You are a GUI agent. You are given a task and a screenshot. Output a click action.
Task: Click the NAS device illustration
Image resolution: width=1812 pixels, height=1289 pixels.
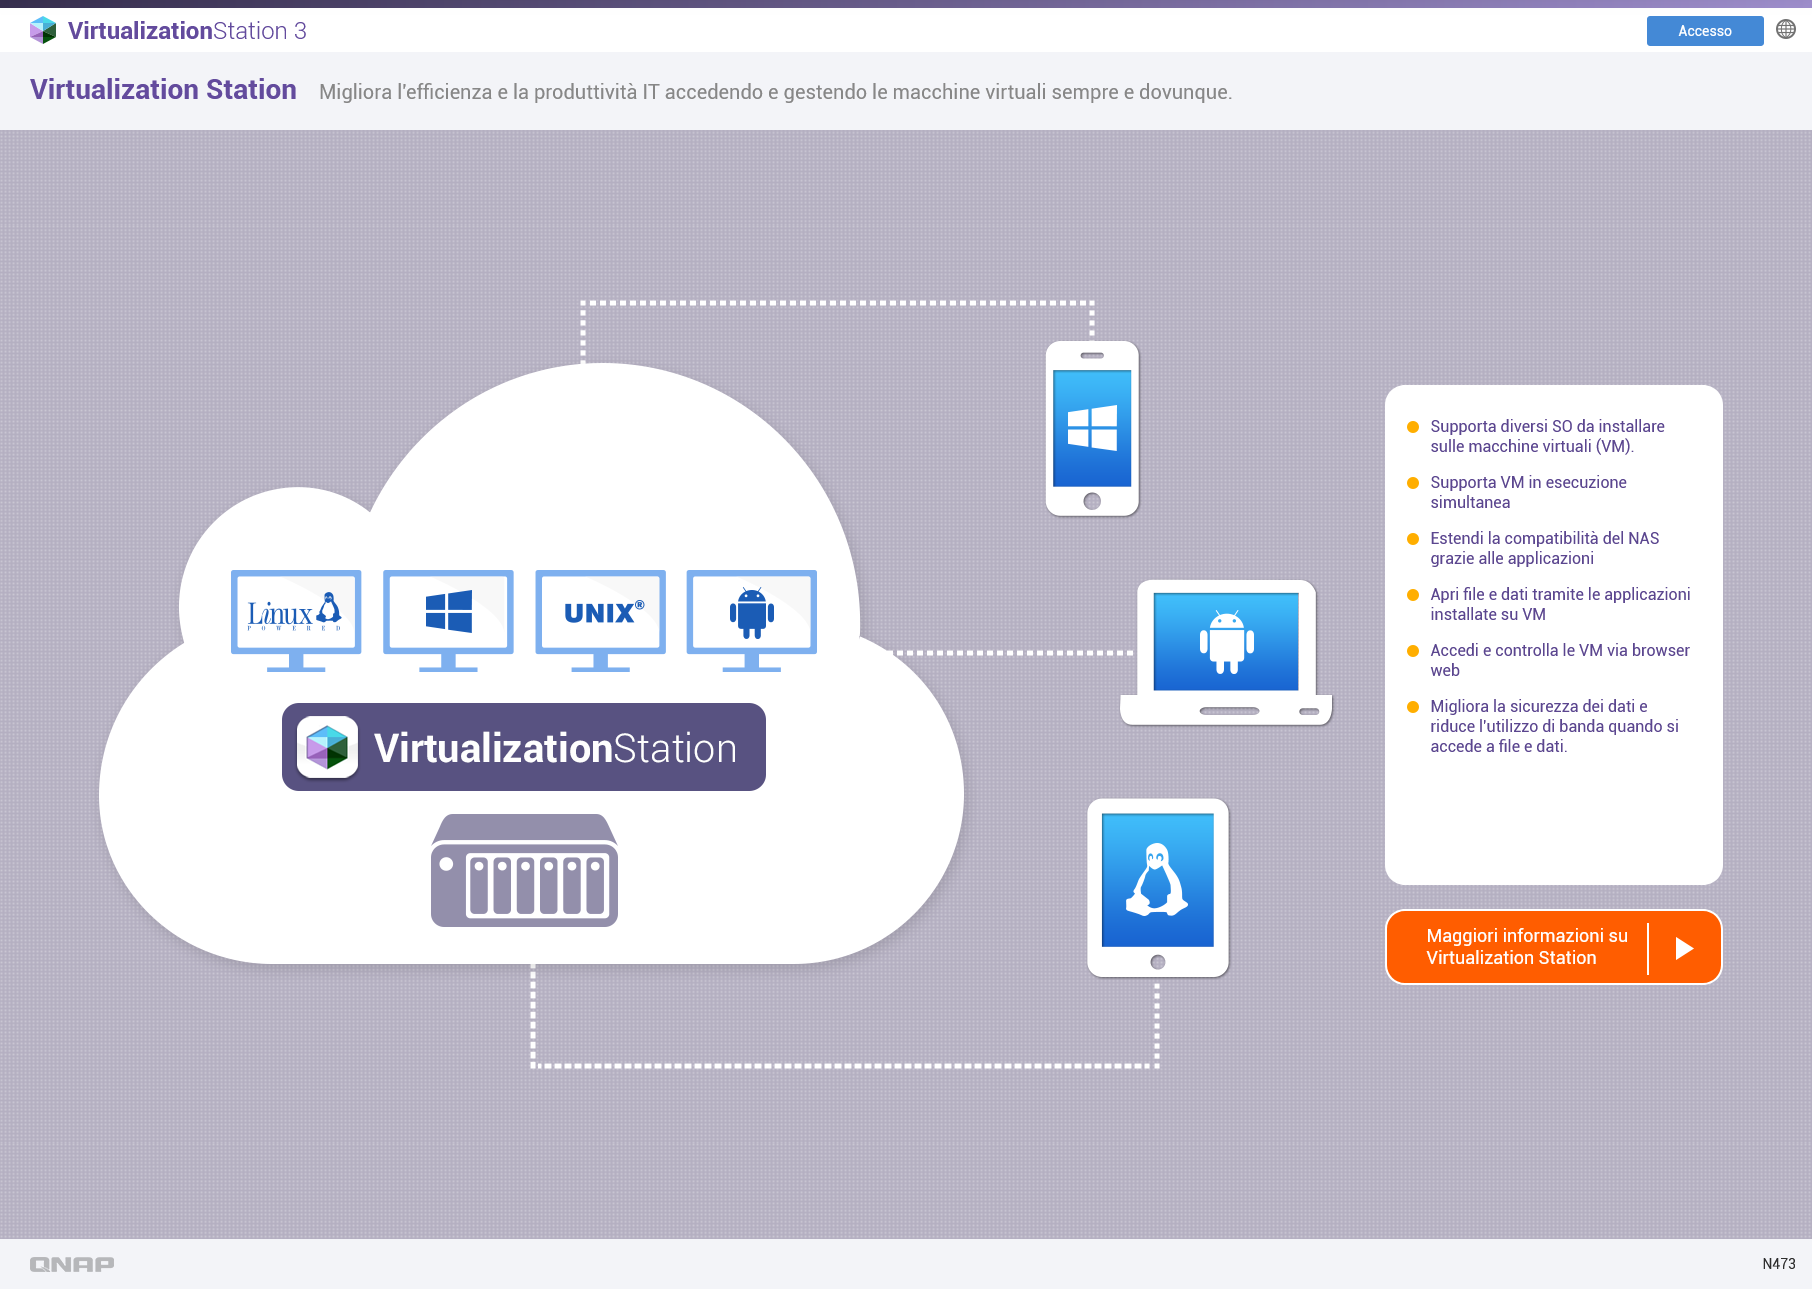coord(524,871)
